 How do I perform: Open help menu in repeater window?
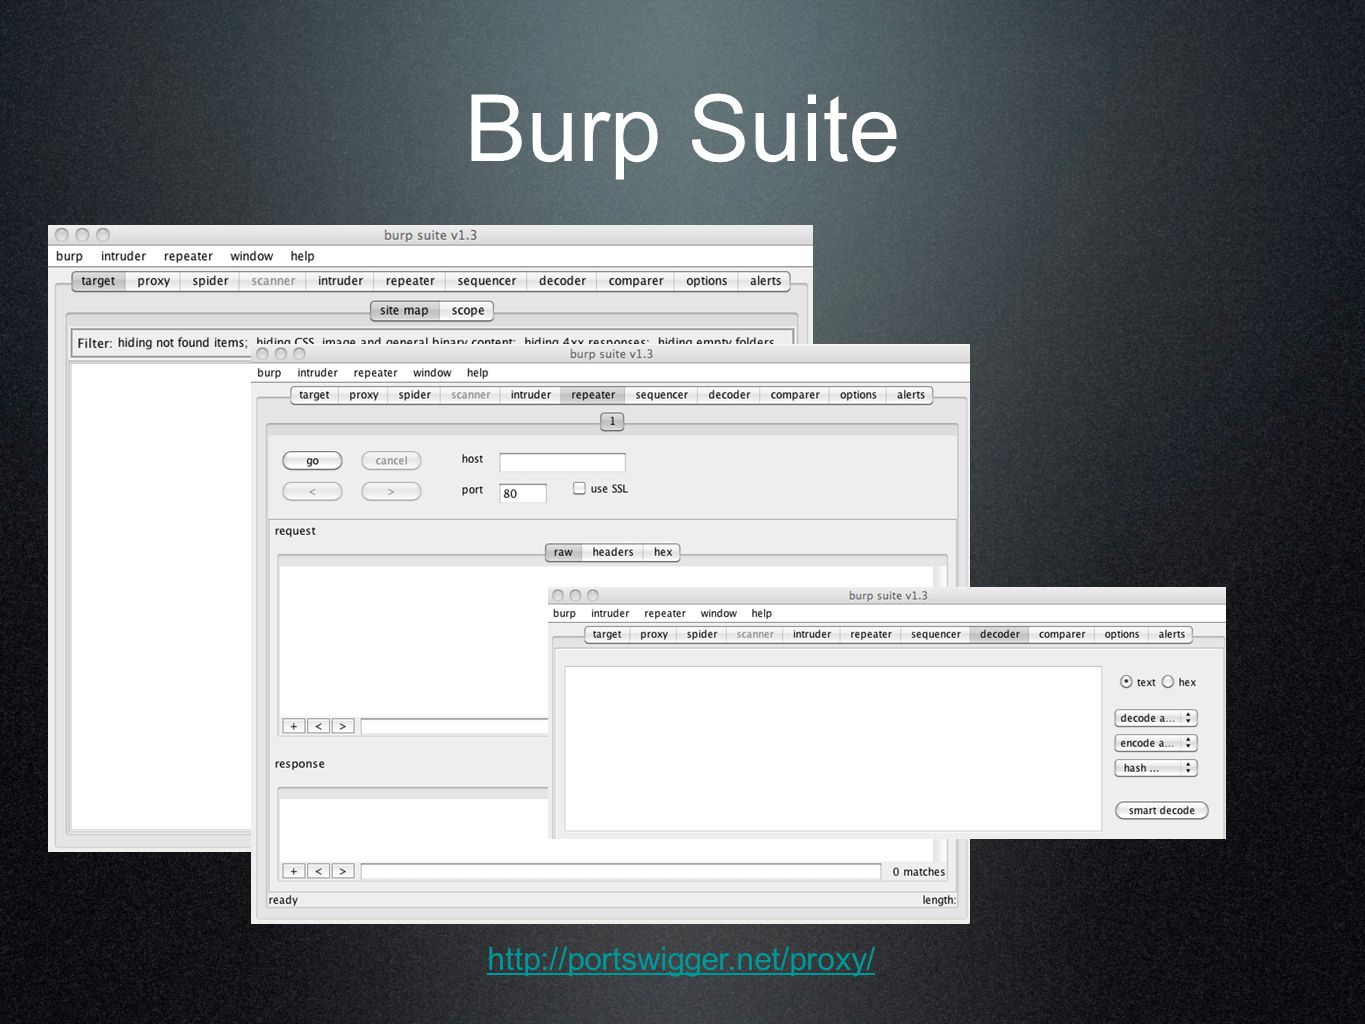[477, 373]
